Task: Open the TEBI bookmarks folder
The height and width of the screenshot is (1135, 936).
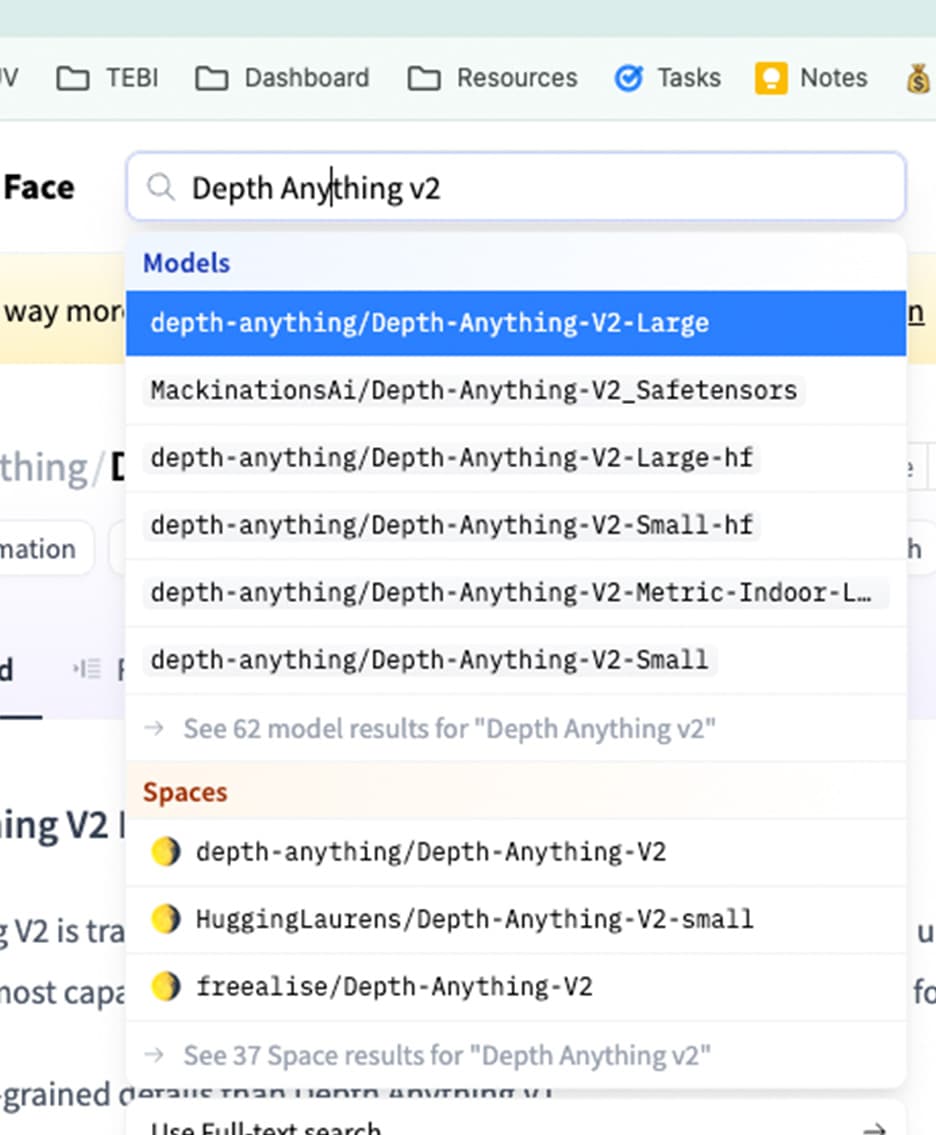Action: click(108, 78)
